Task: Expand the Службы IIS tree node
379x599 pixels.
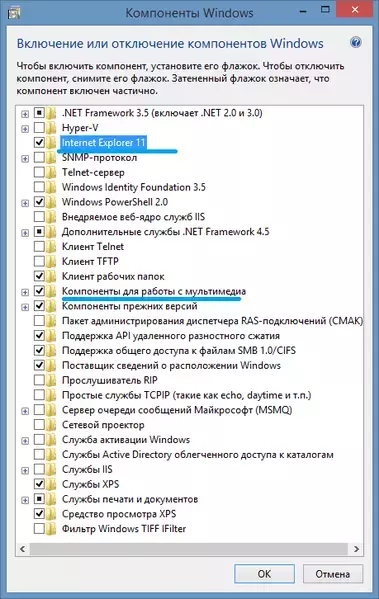Action: [25, 470]
